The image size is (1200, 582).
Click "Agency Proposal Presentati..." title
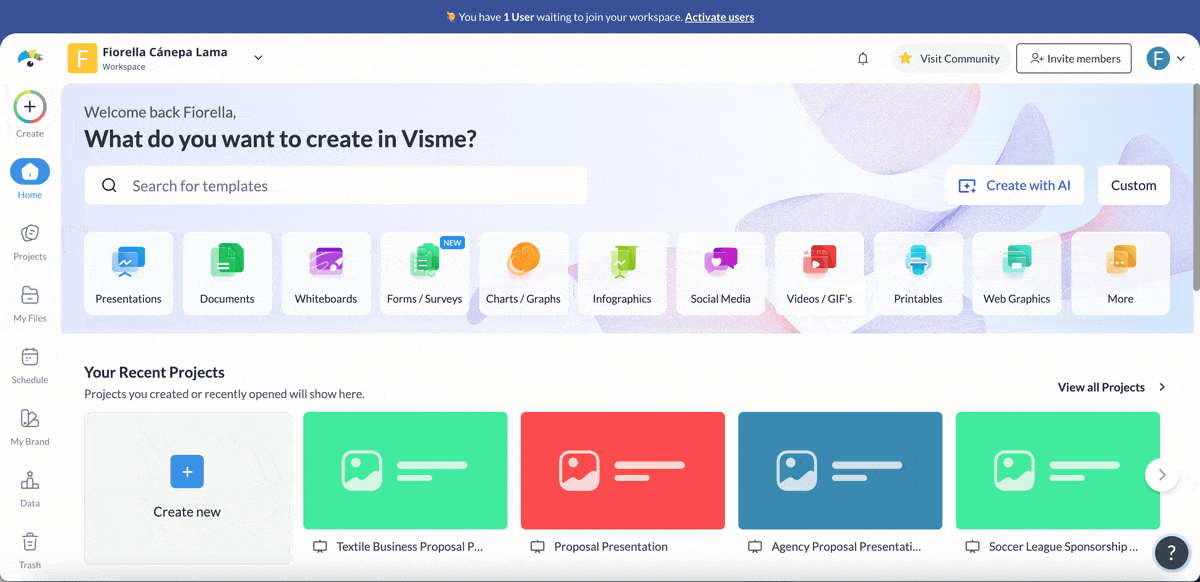point(847,547)
